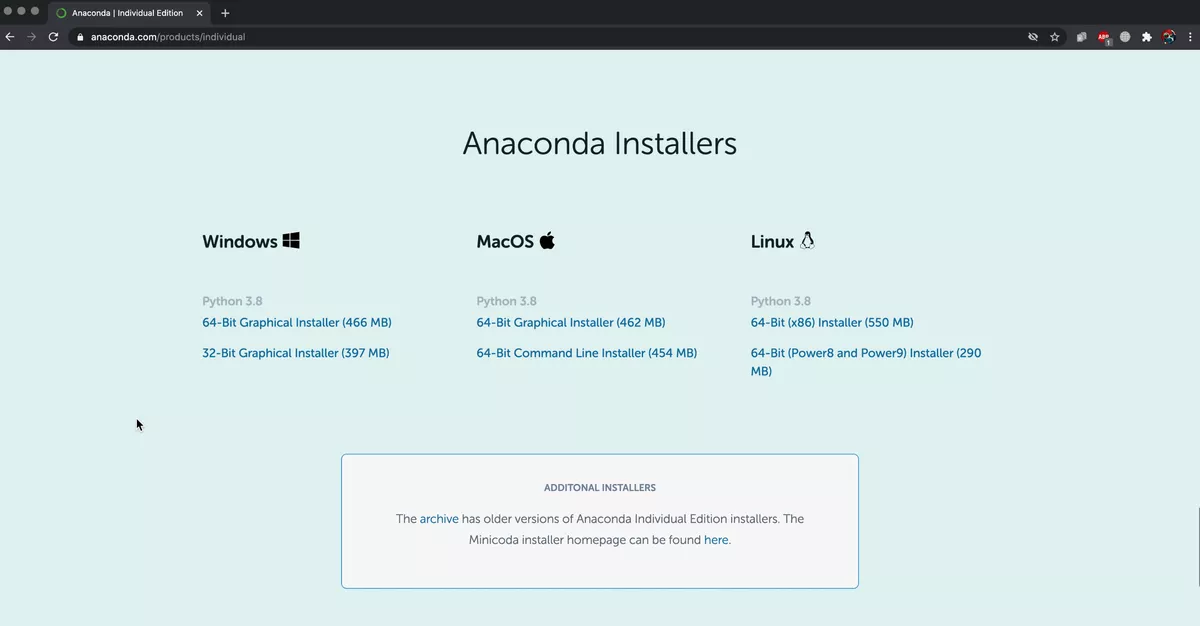Screen dimensions: 1200x626
Task: Click the padlock site info icon
Action: (81, 37)
